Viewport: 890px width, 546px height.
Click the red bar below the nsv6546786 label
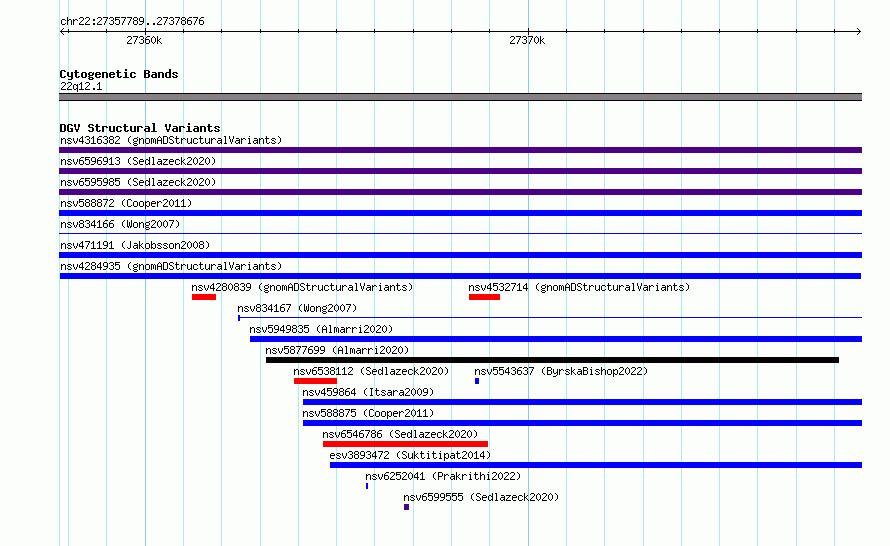pos(405,444)
